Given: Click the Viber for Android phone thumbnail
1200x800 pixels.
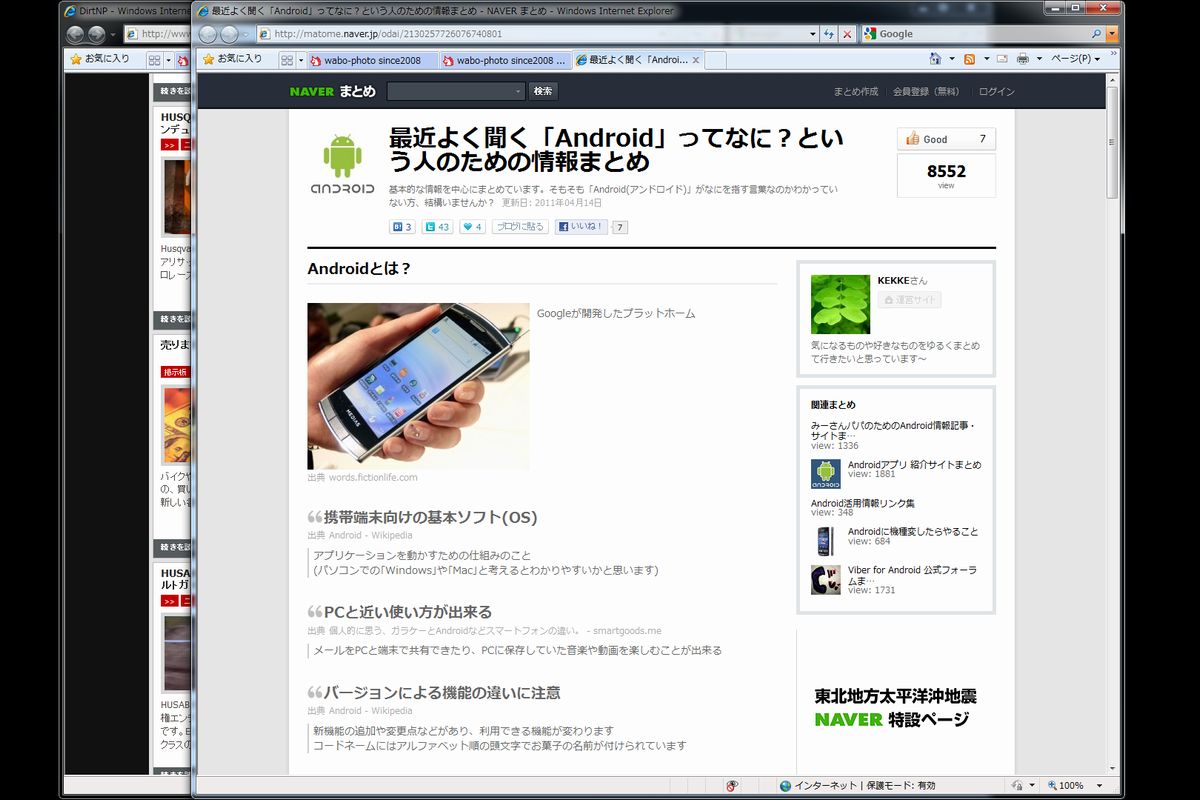Looking at the screenshot, I should pyautogui.click(x=825, y=580).
